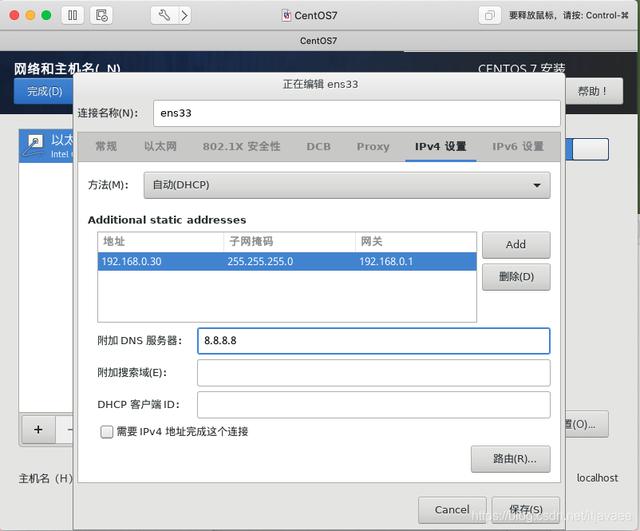Open the VM snapshot icon in title bar

101,16
